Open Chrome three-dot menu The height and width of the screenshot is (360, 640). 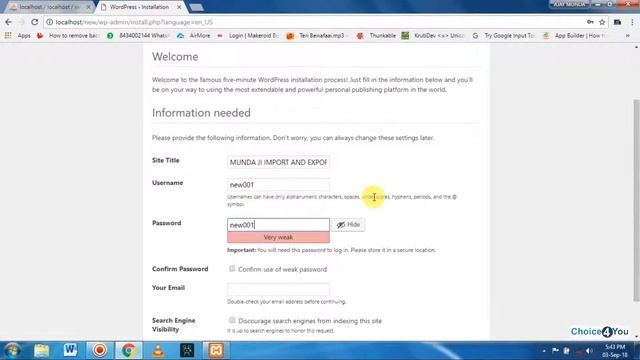point(632,22)
